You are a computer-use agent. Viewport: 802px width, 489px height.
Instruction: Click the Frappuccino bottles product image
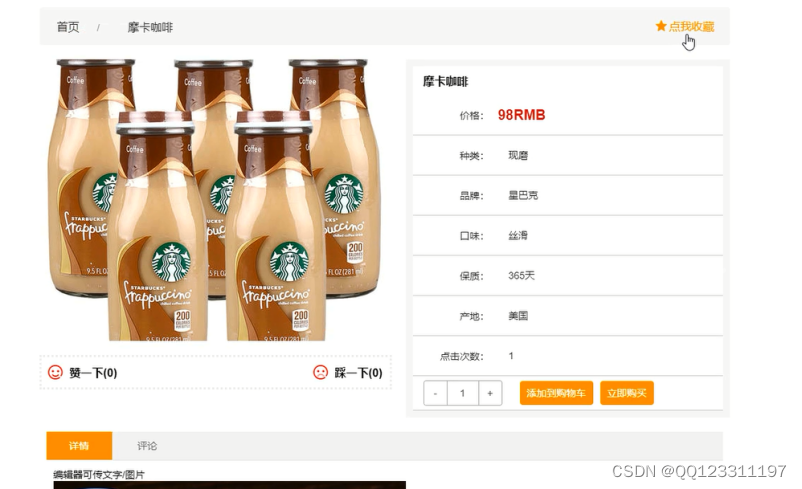pos(214,199)
